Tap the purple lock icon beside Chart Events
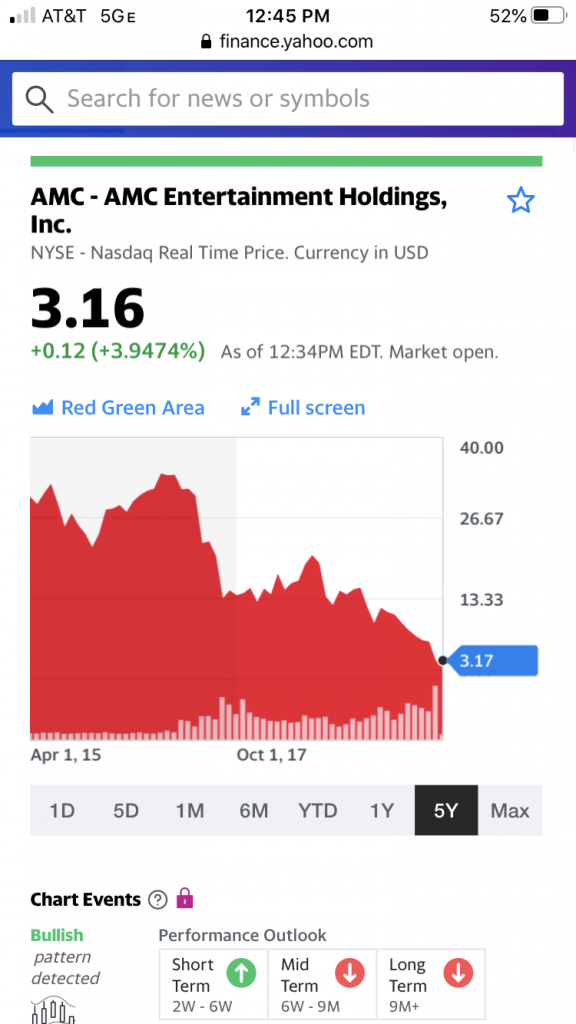 [185, 899]
